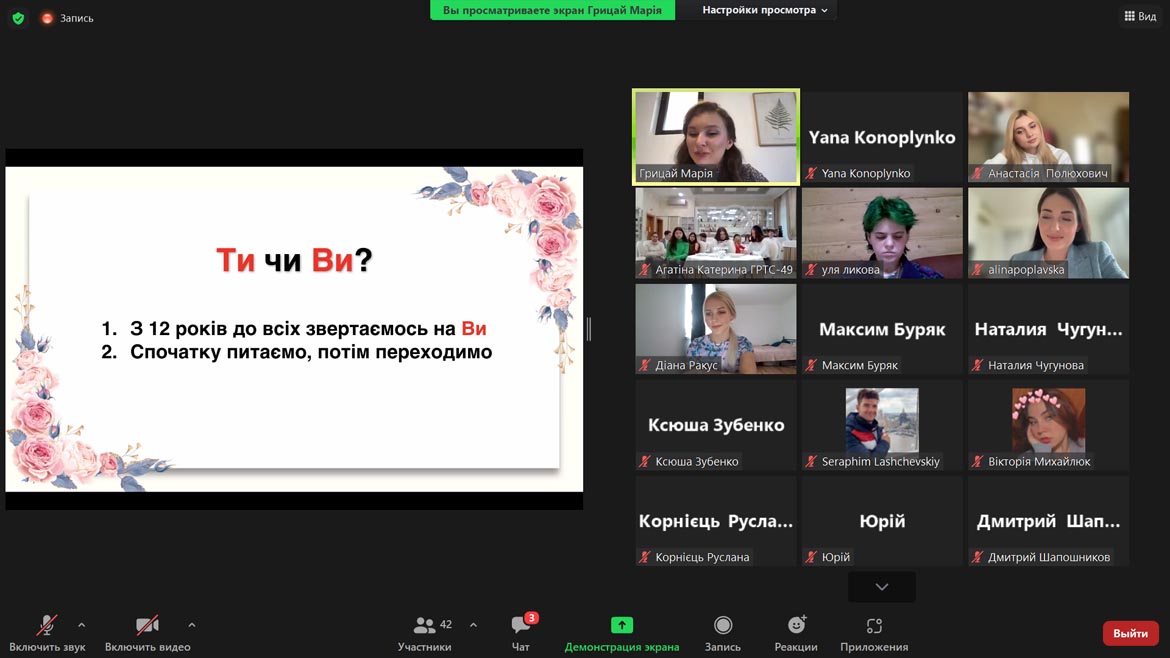Click the participant count 42
The image size is (1170, 658).
[446, 624]
